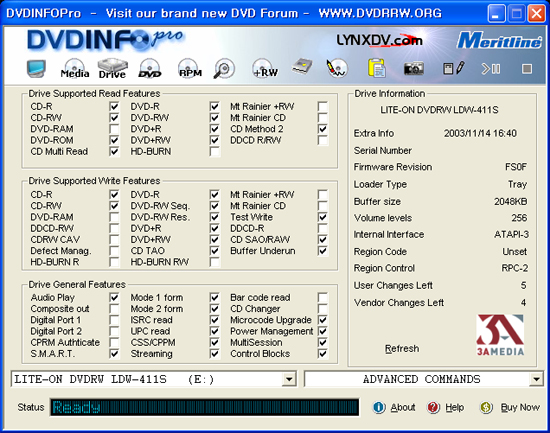Toggle CD Method 2 checkbox

point(322,129)
